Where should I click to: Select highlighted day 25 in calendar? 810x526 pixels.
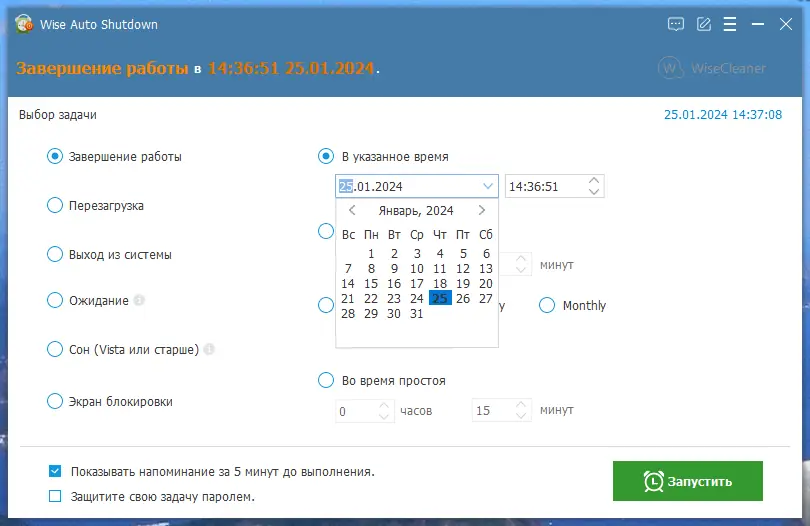(x=440, y=299)
